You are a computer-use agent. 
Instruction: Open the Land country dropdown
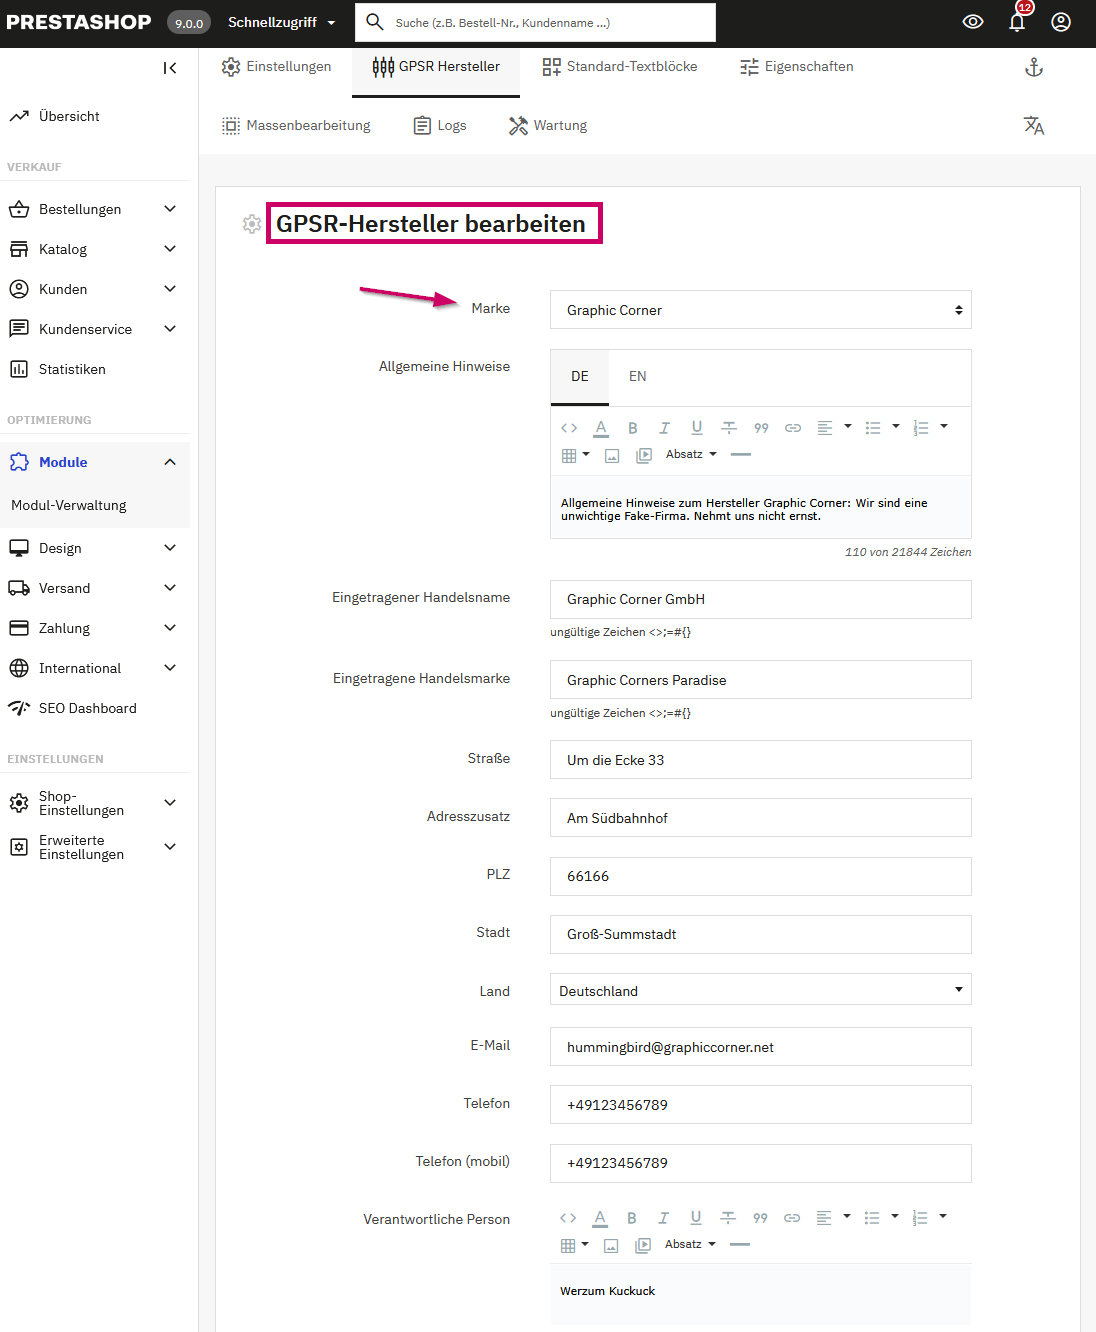[x=760, y=990]
